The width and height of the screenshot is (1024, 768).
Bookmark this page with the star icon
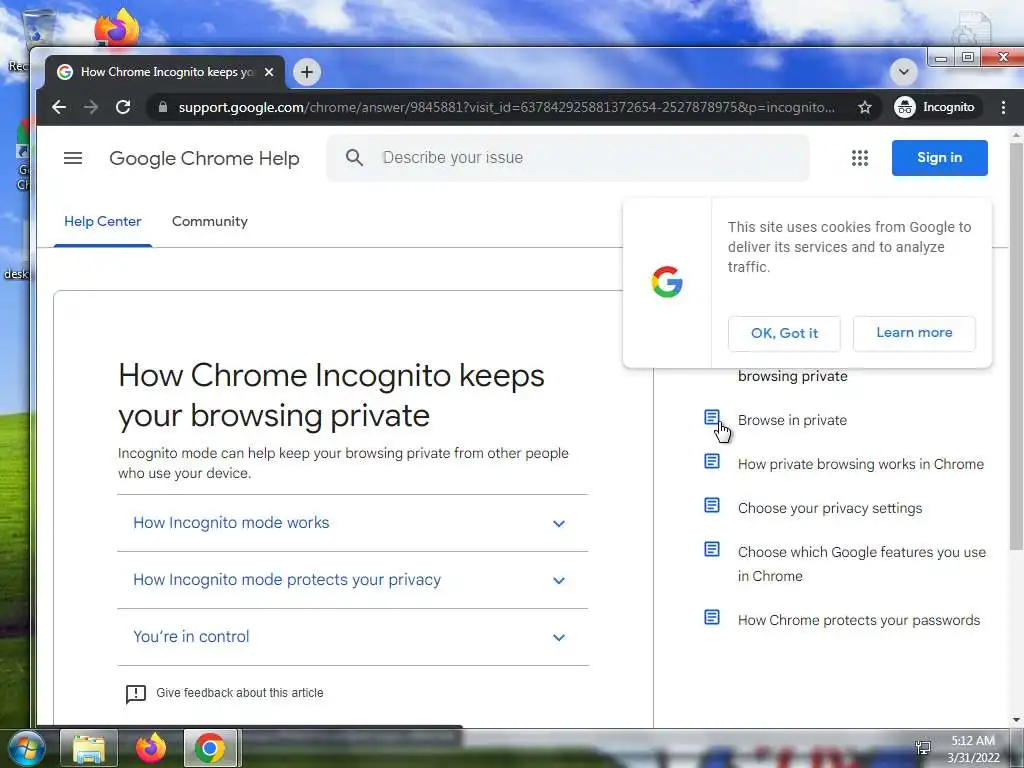tap(865, 107)
